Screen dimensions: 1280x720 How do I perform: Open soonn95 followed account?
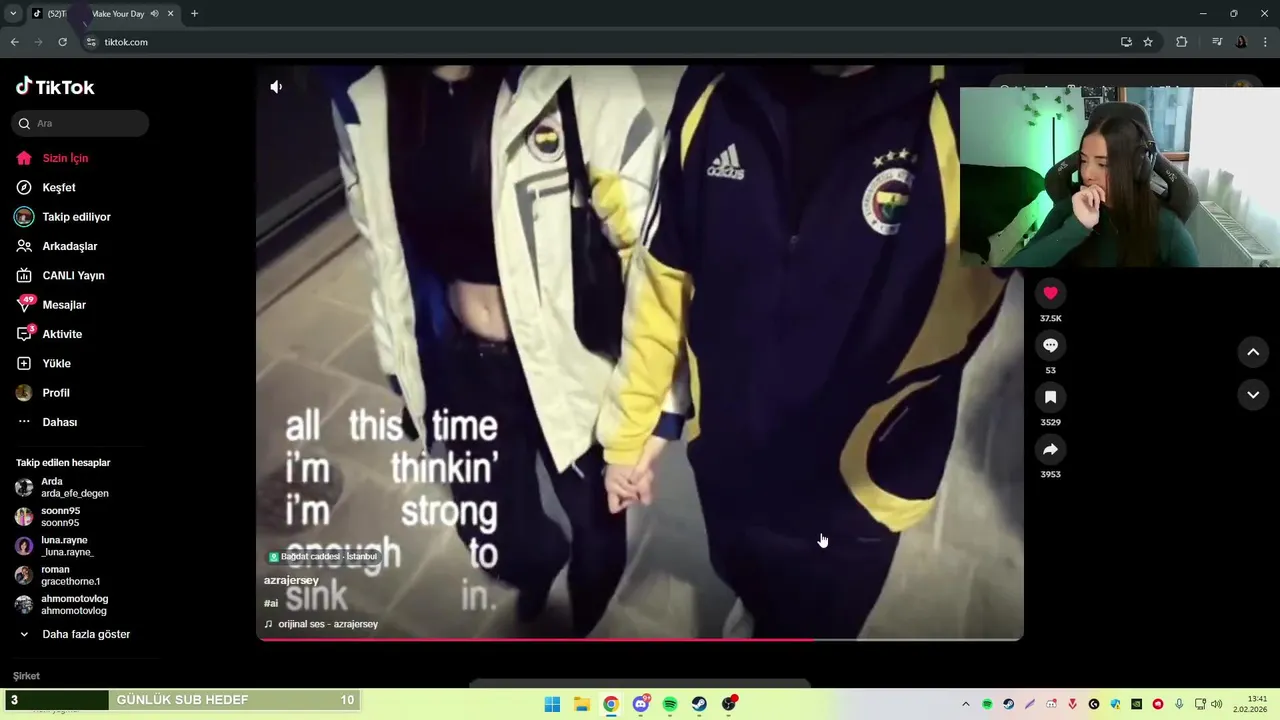pos(60,517)
